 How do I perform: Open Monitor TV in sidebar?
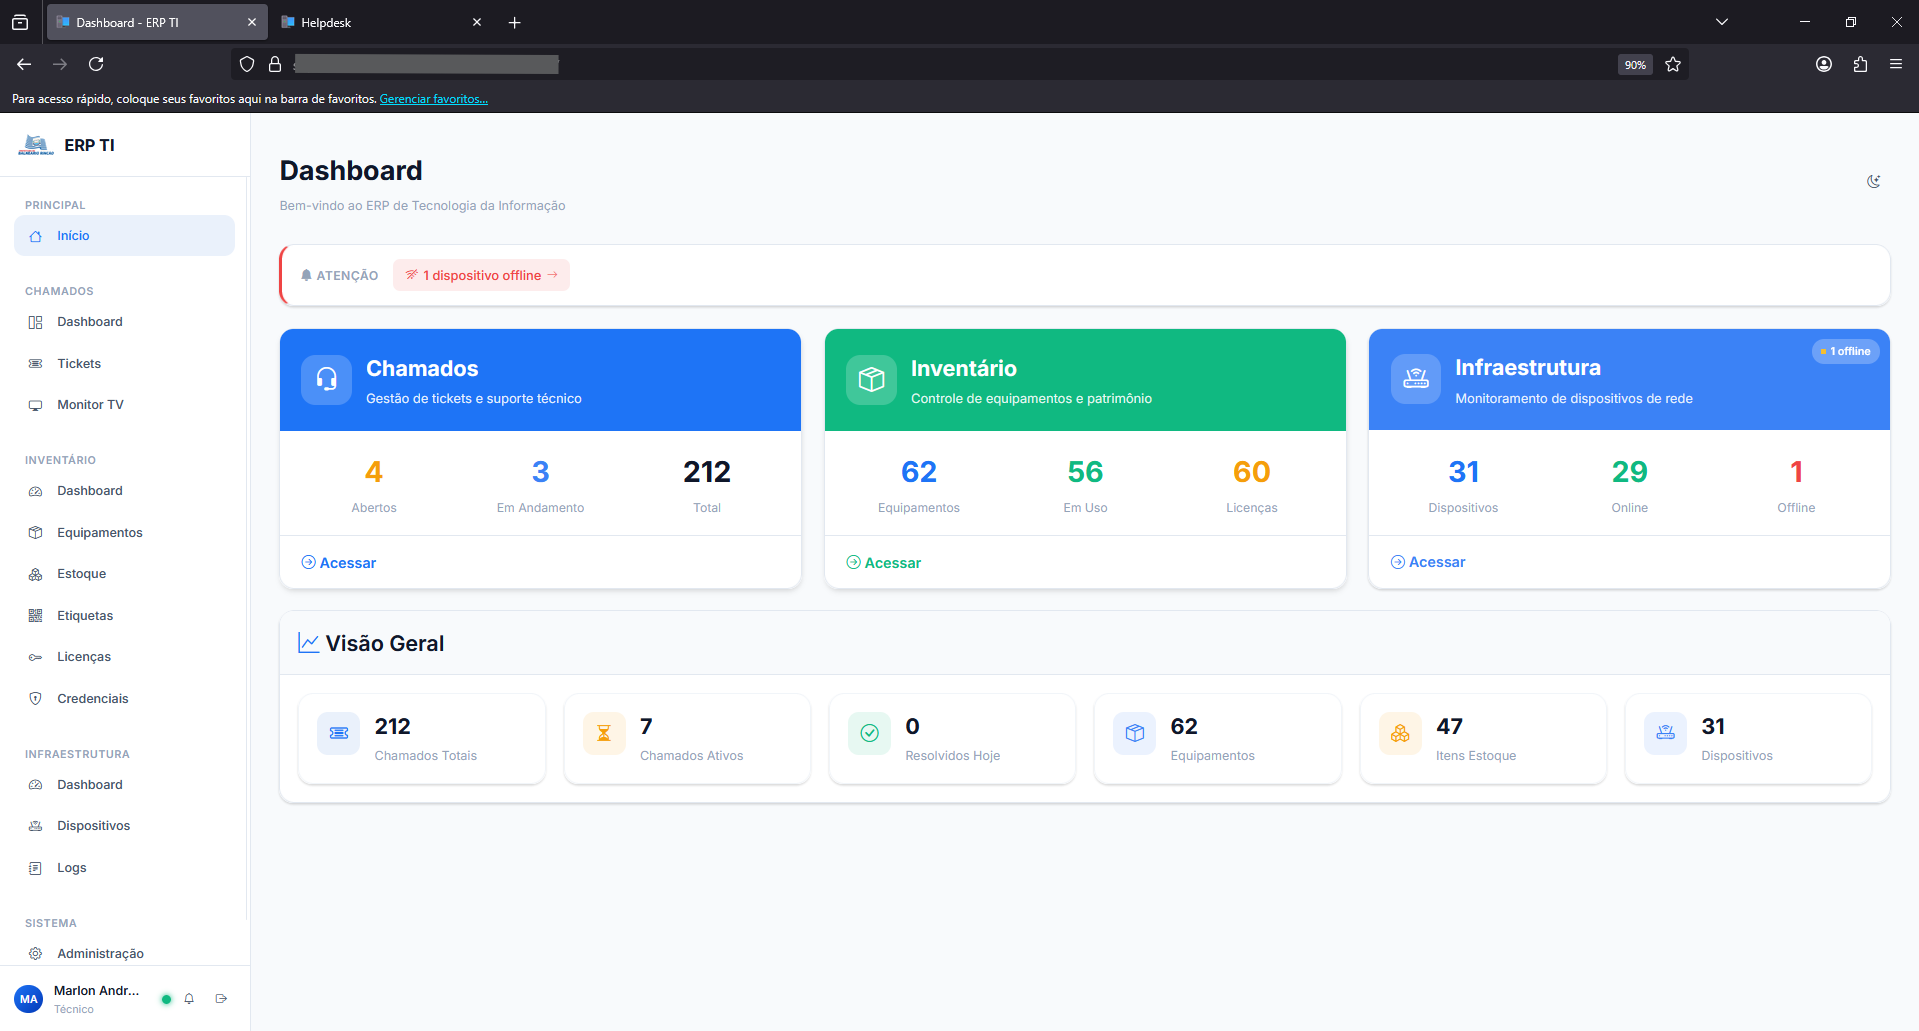pyautogui.click(x=124, y=405)
